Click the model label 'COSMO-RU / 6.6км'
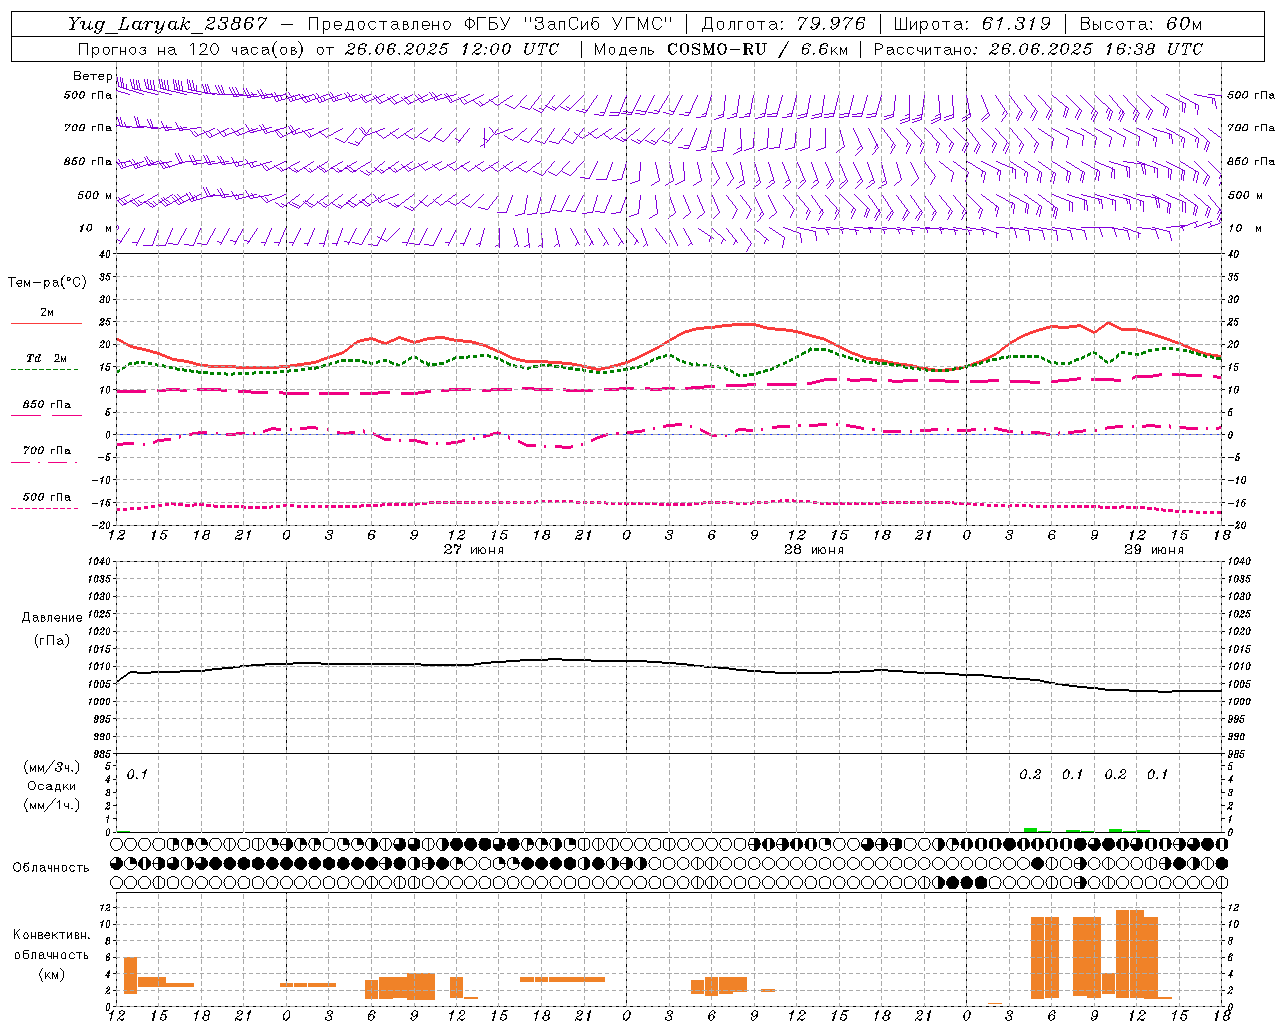The height and width of the screenshot is (1024, 1280). [758, 49]
